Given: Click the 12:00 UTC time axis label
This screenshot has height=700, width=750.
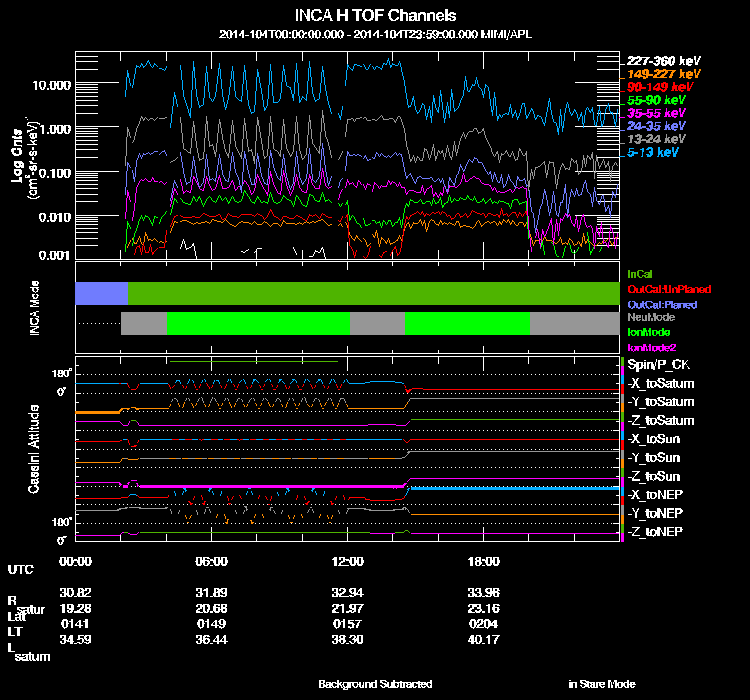Looking at the screenshot, I should [x=347, y=561].
